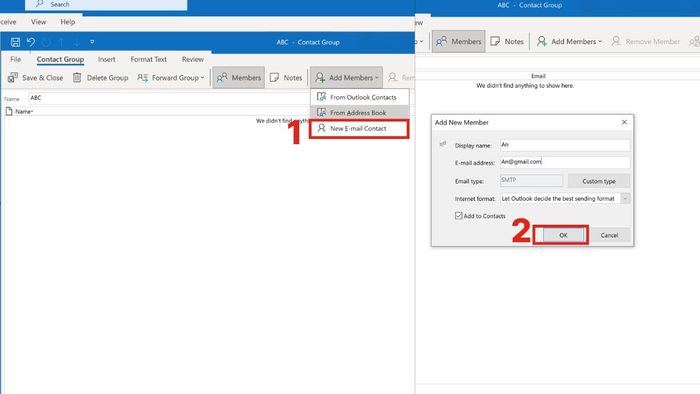Click the Save icon in quick access toolbar
Viewport: 700px width, 394px height.
(15, 42)
